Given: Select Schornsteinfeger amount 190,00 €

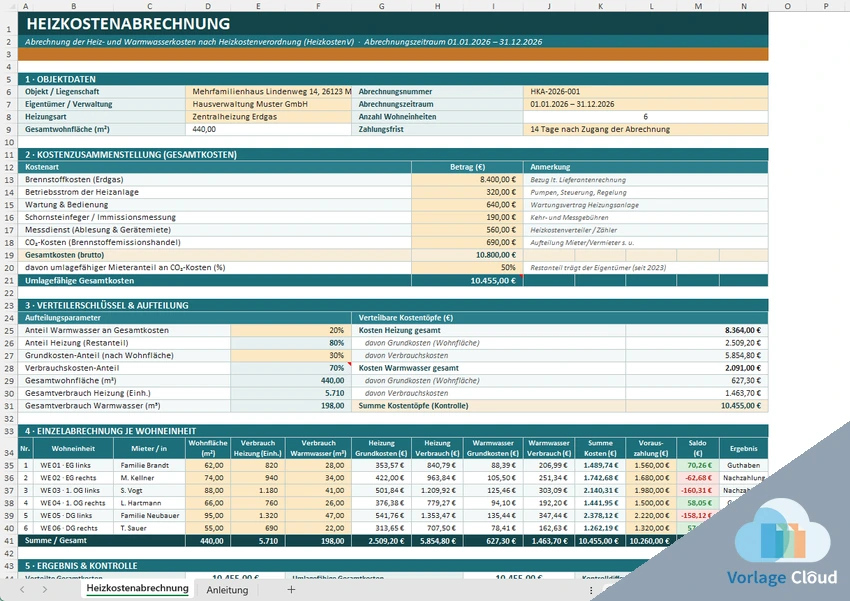Looking at the screenshot, I should (x=467, y=217).
